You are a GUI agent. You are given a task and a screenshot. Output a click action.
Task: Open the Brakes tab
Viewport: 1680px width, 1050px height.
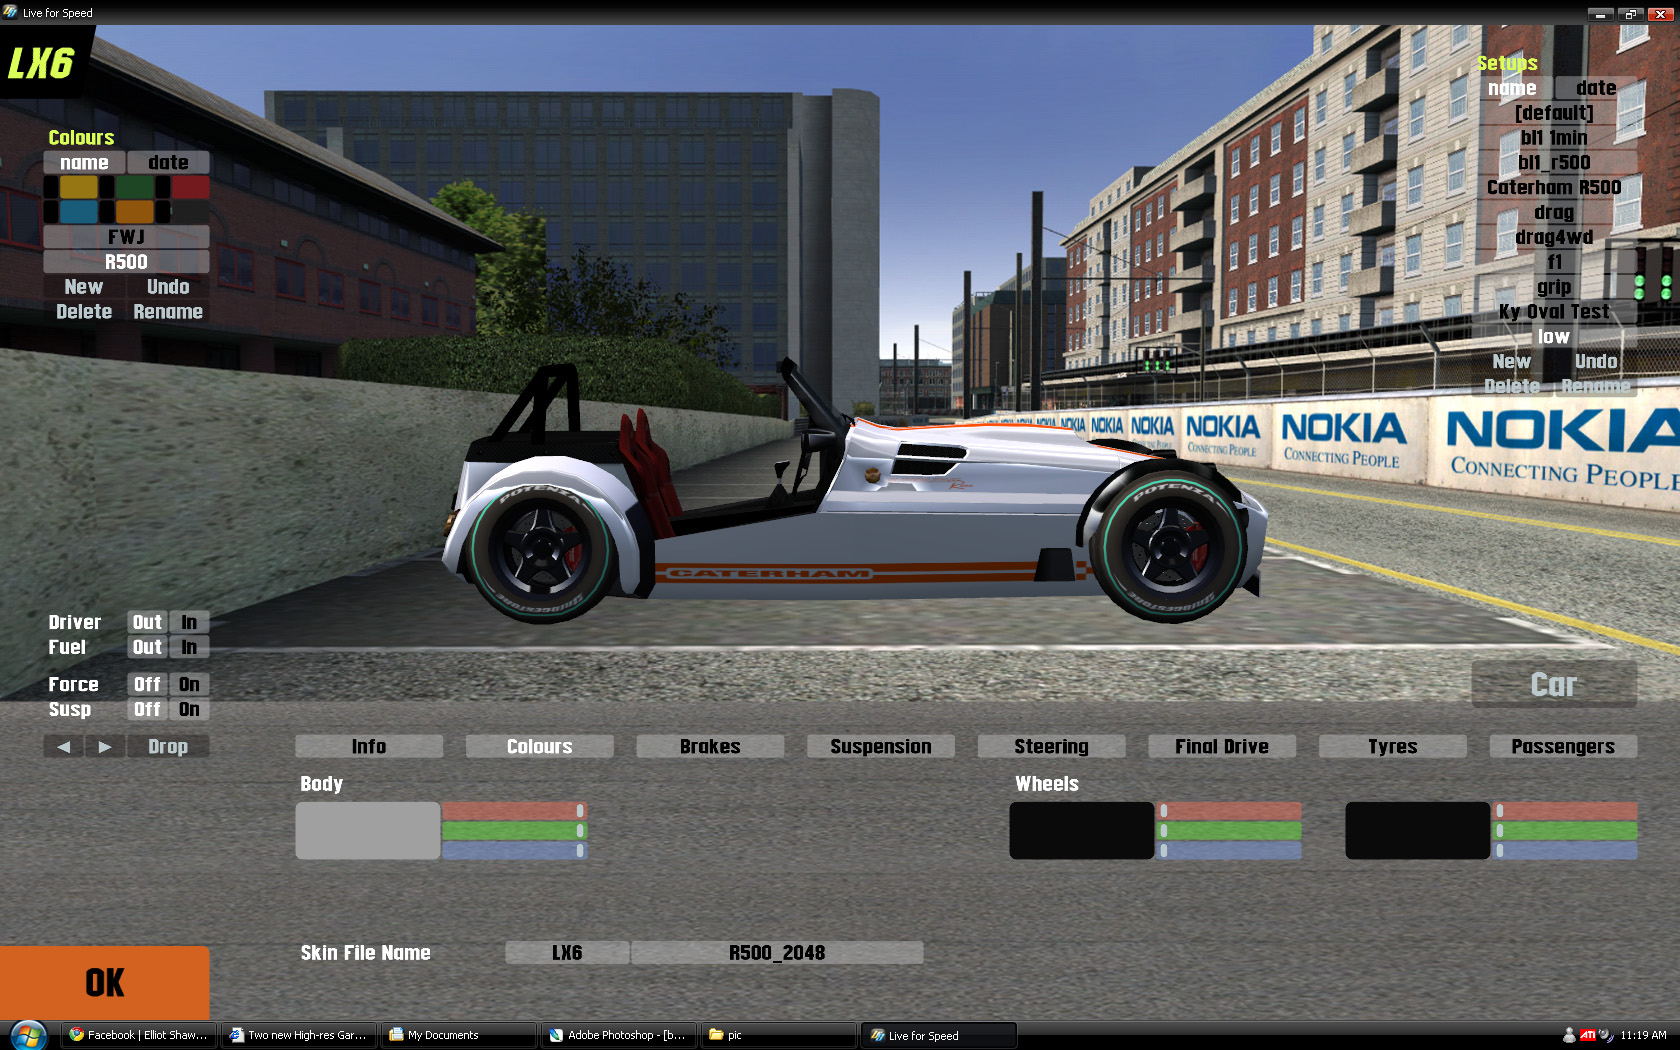point(710,746)
